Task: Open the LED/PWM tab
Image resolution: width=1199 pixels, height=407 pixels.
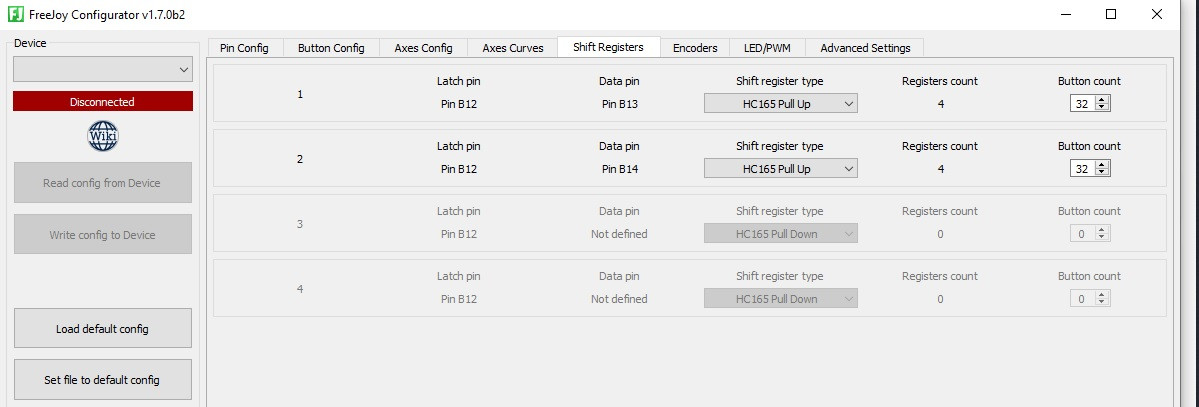Action: click(x=767, y=47)
